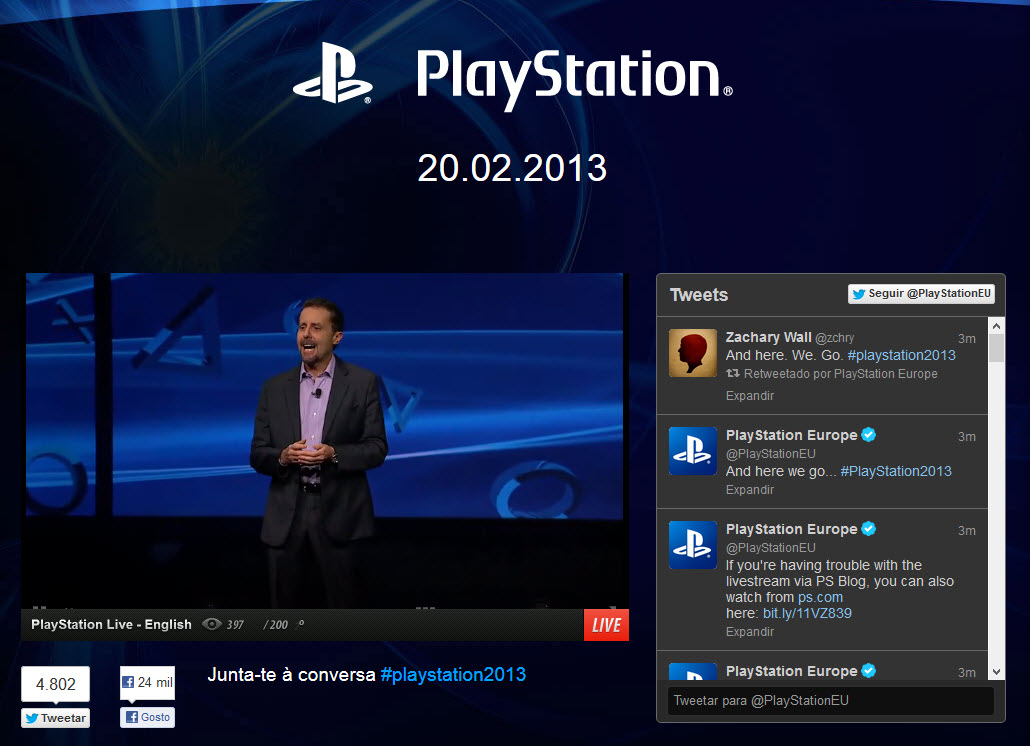Click the verified badge on the first PlayStation Europe tweet
1030x746 pixels.
point(869,435)
